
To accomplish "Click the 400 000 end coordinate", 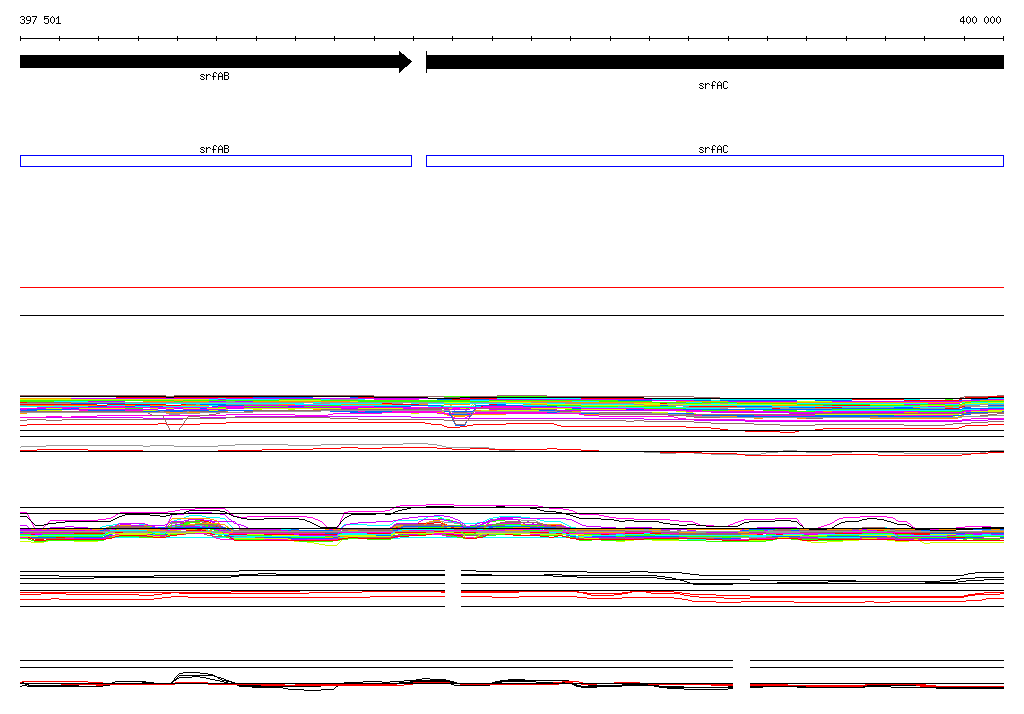I will 980,20.
